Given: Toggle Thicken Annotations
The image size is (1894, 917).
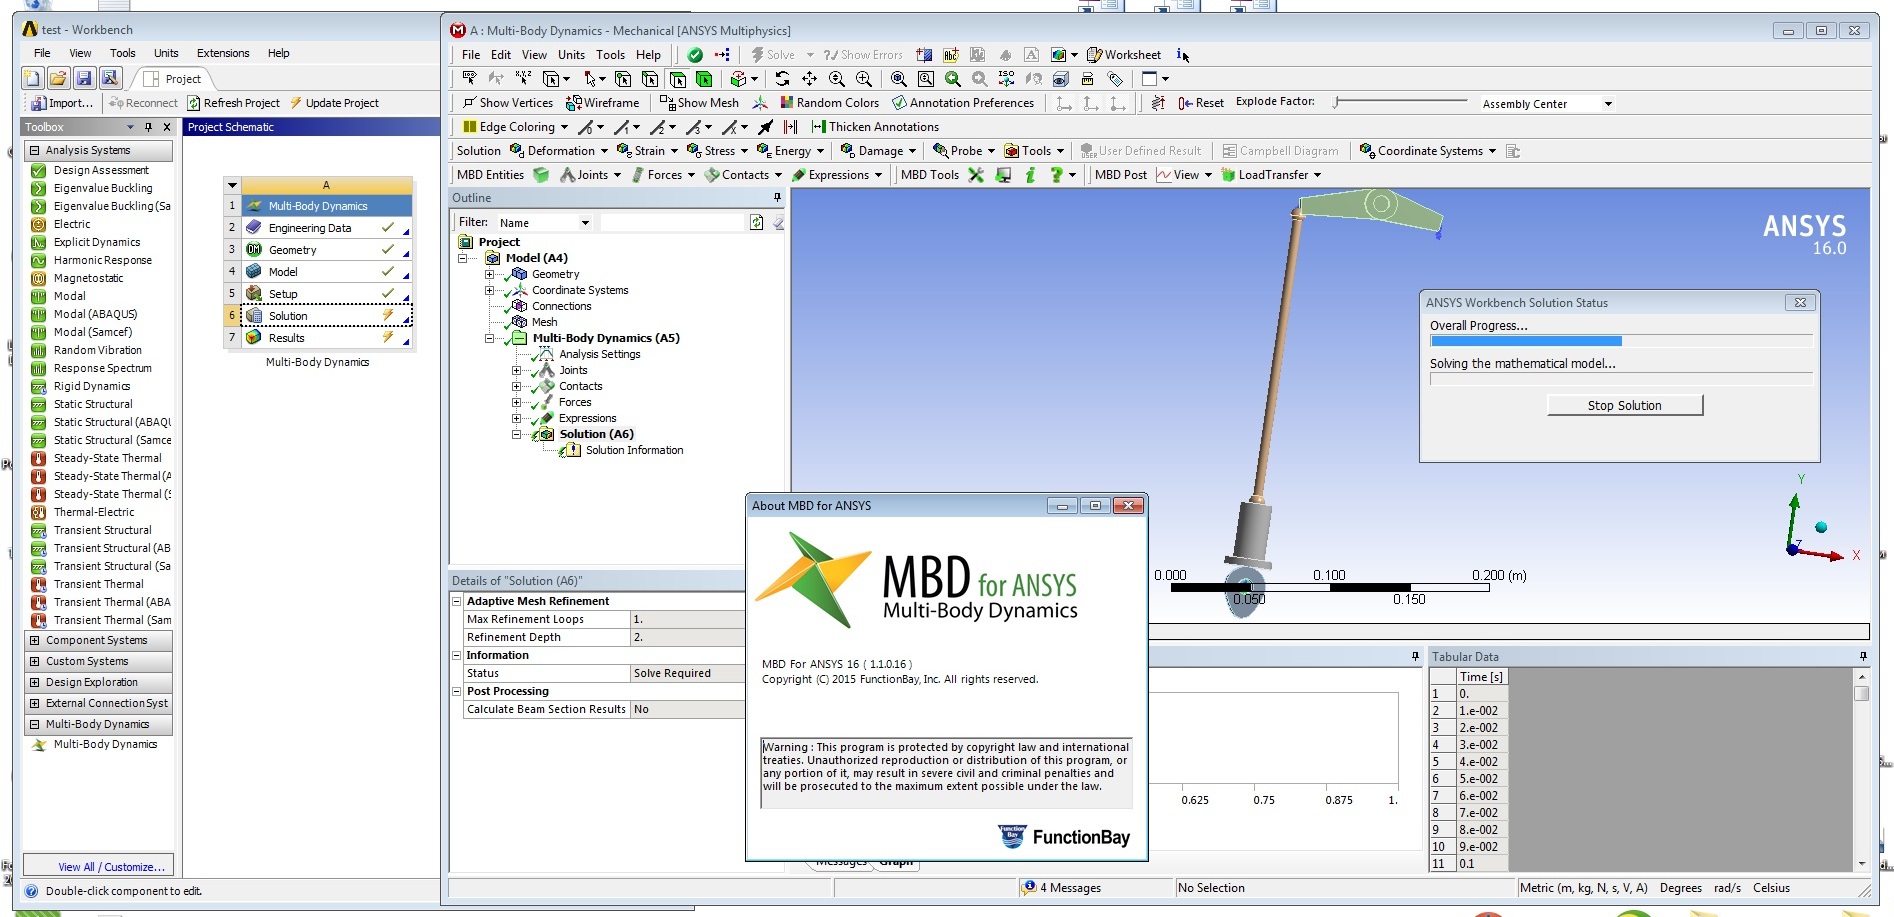Looking at the screenshot, I should [875, 126].
